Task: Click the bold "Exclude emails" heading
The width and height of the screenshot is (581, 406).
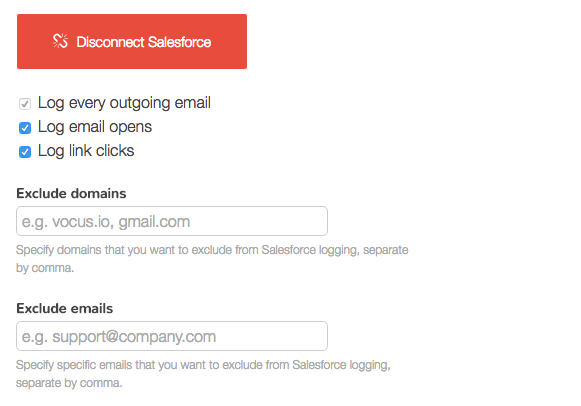Action: [64, 308]
